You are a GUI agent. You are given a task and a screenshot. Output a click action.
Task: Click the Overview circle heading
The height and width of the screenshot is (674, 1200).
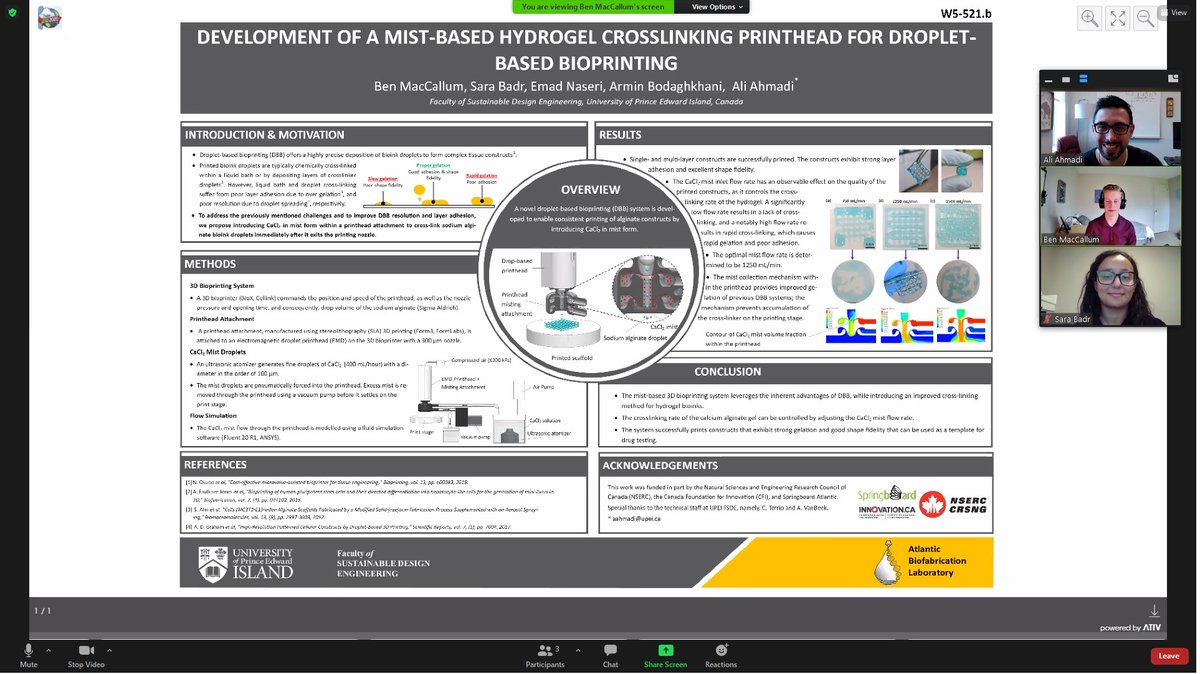coord(590,189)
